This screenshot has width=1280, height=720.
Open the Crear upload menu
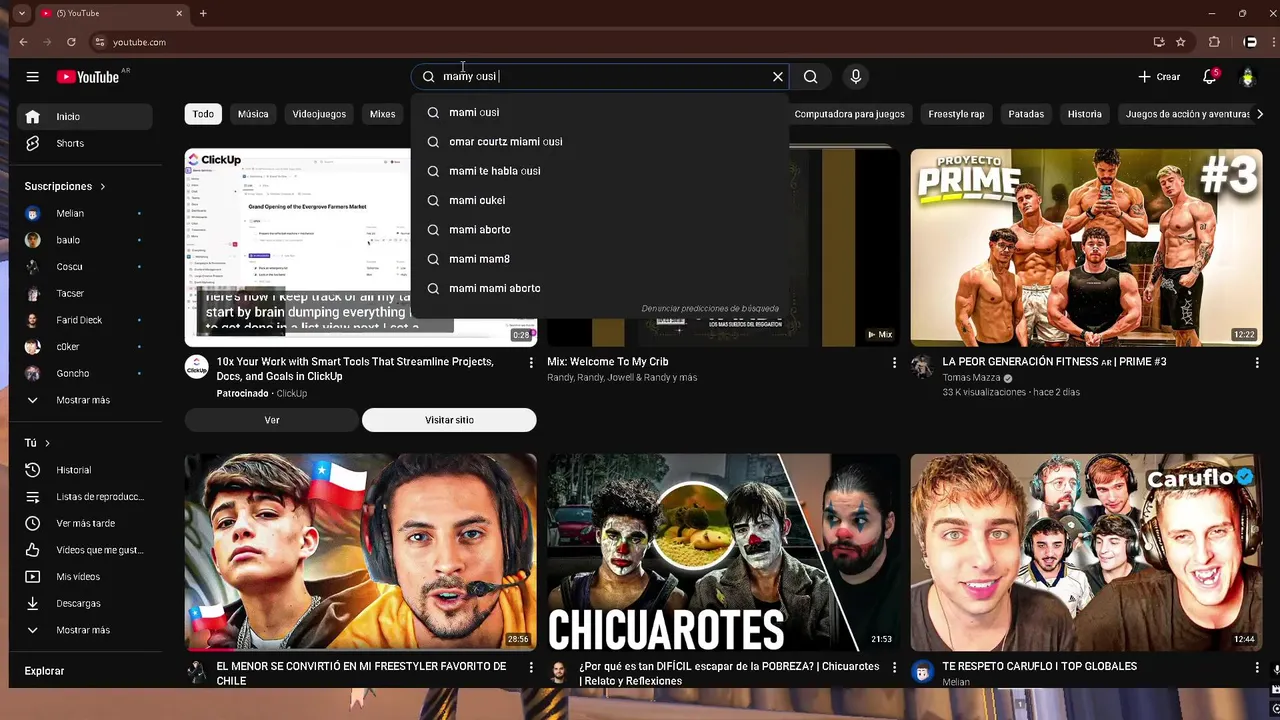(1159, 77)
